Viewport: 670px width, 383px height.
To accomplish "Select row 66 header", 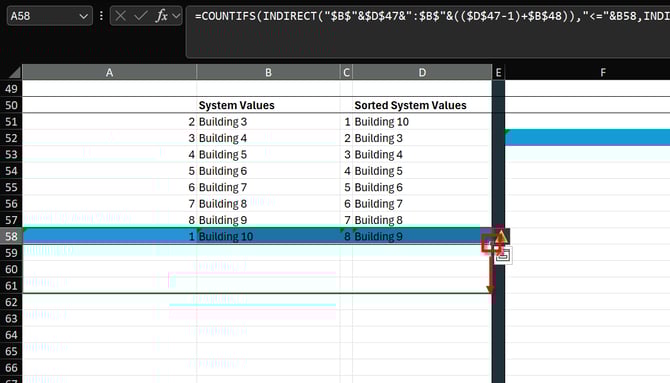I will pos(11,367).
